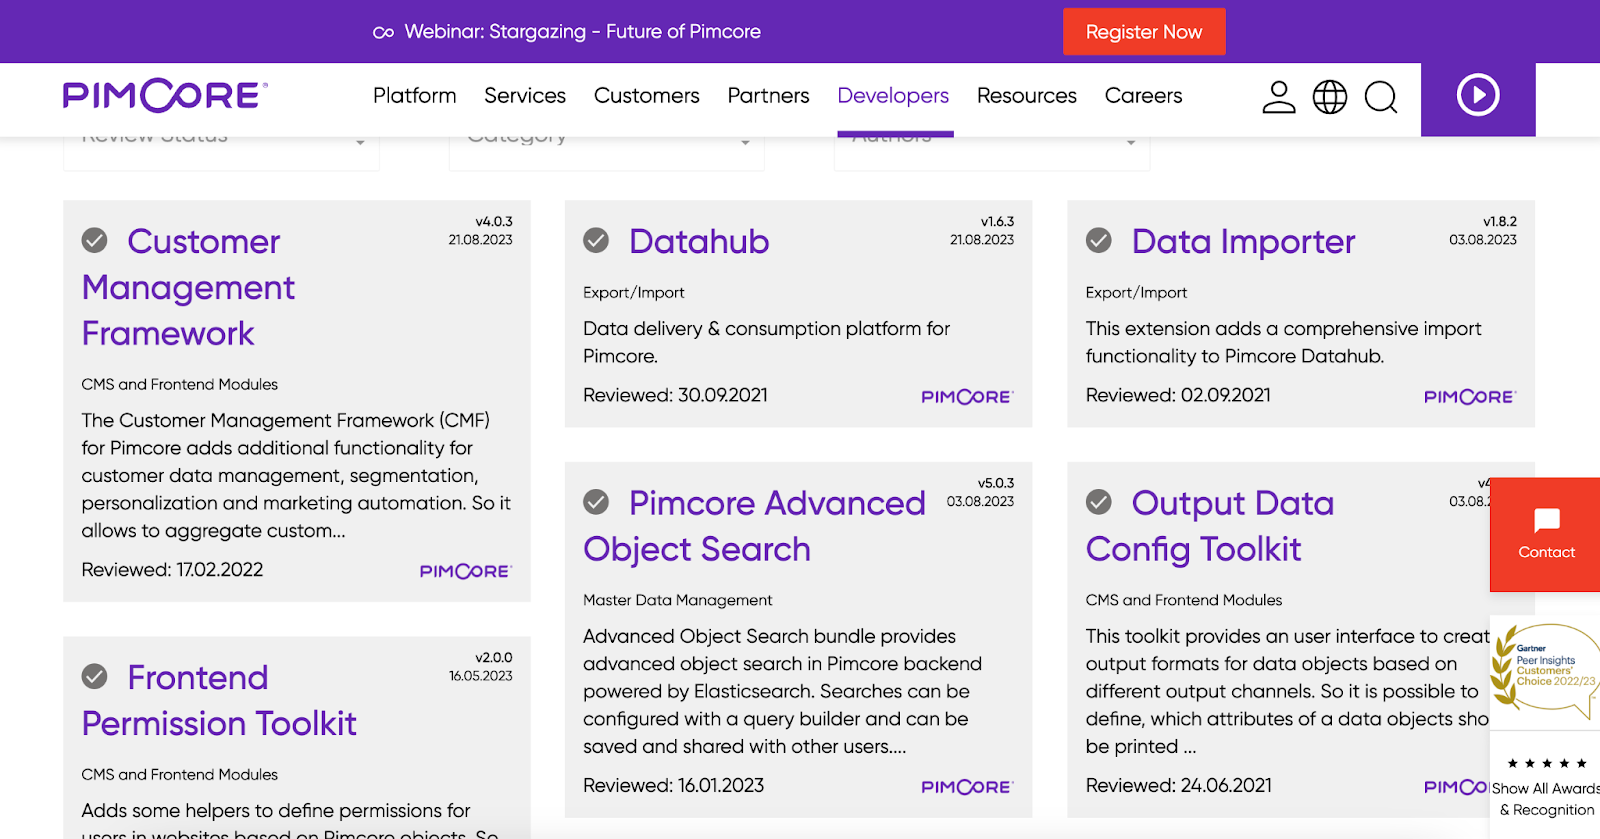Click version v4.0.3 on Customer Management card
Image resolution: width=1600 pixels, height=839 pixels.
point(494,222)
